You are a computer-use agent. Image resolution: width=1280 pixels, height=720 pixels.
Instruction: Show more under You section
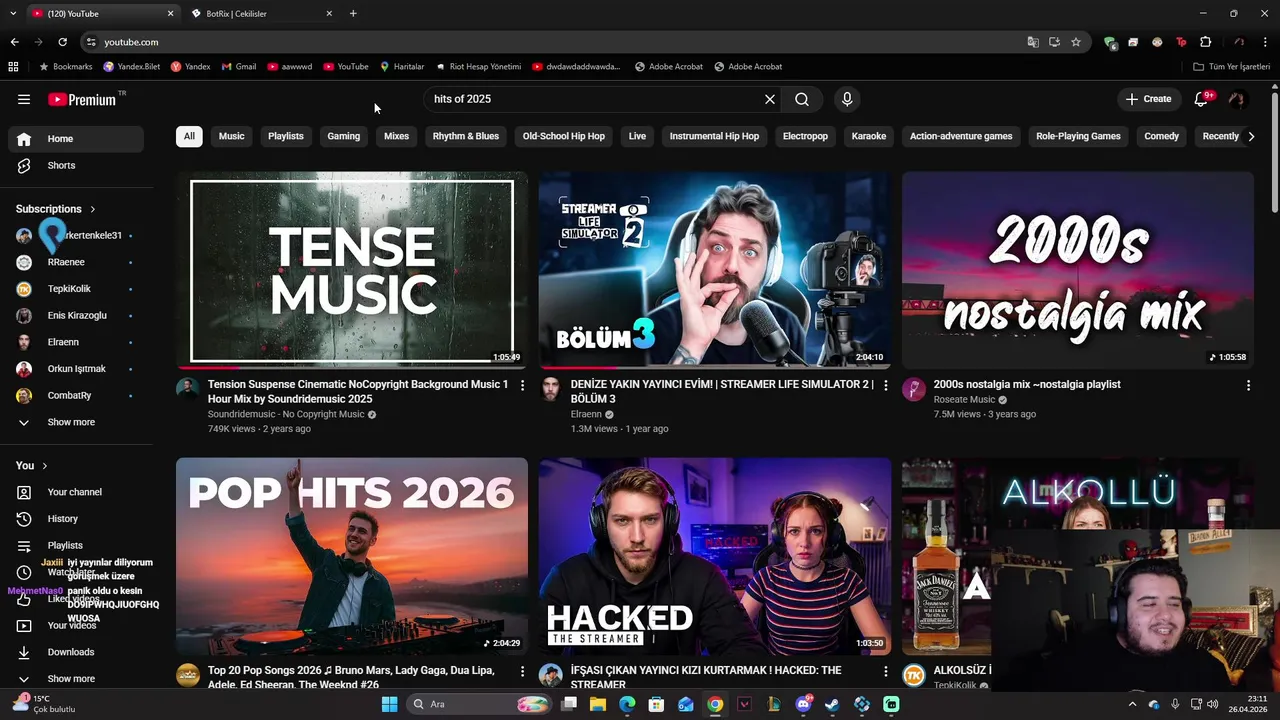click(x=75, y=679)
